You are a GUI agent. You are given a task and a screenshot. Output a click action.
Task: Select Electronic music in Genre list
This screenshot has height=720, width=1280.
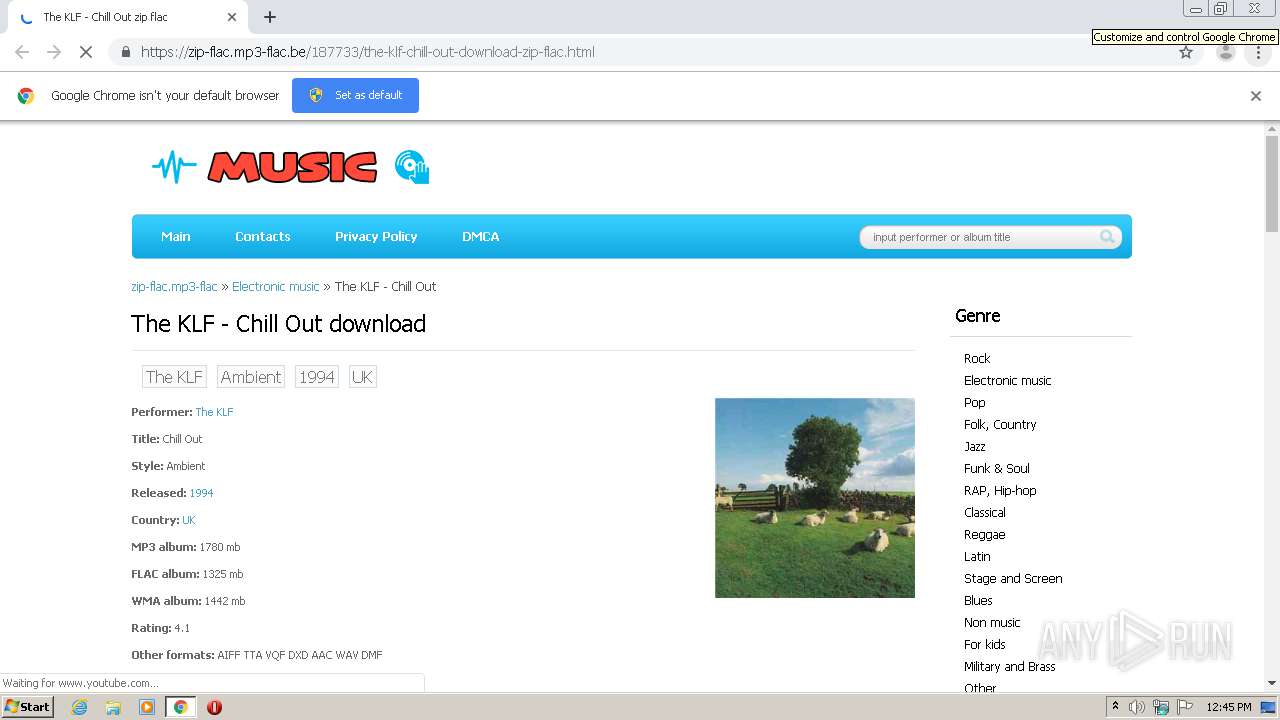pyautogui.click(x=1008, y=380)
